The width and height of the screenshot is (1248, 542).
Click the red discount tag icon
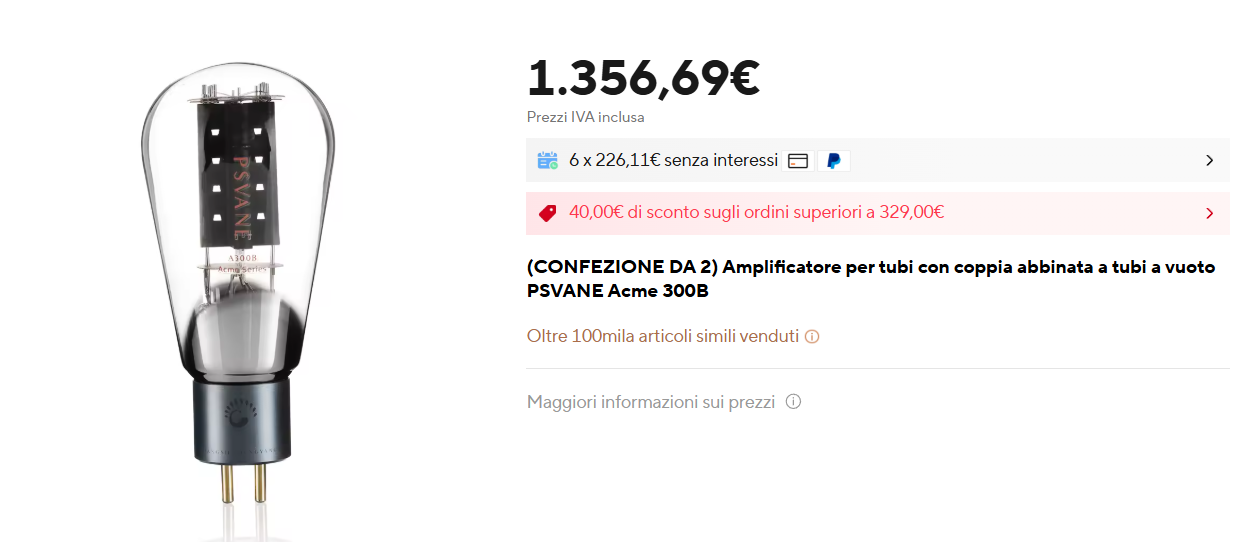[547, 212]
